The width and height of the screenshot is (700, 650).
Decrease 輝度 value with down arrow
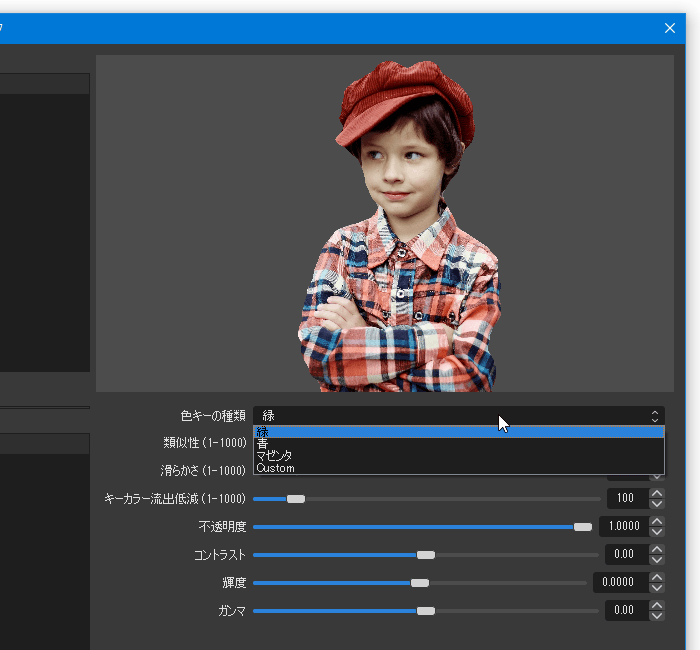click(657, 588)
